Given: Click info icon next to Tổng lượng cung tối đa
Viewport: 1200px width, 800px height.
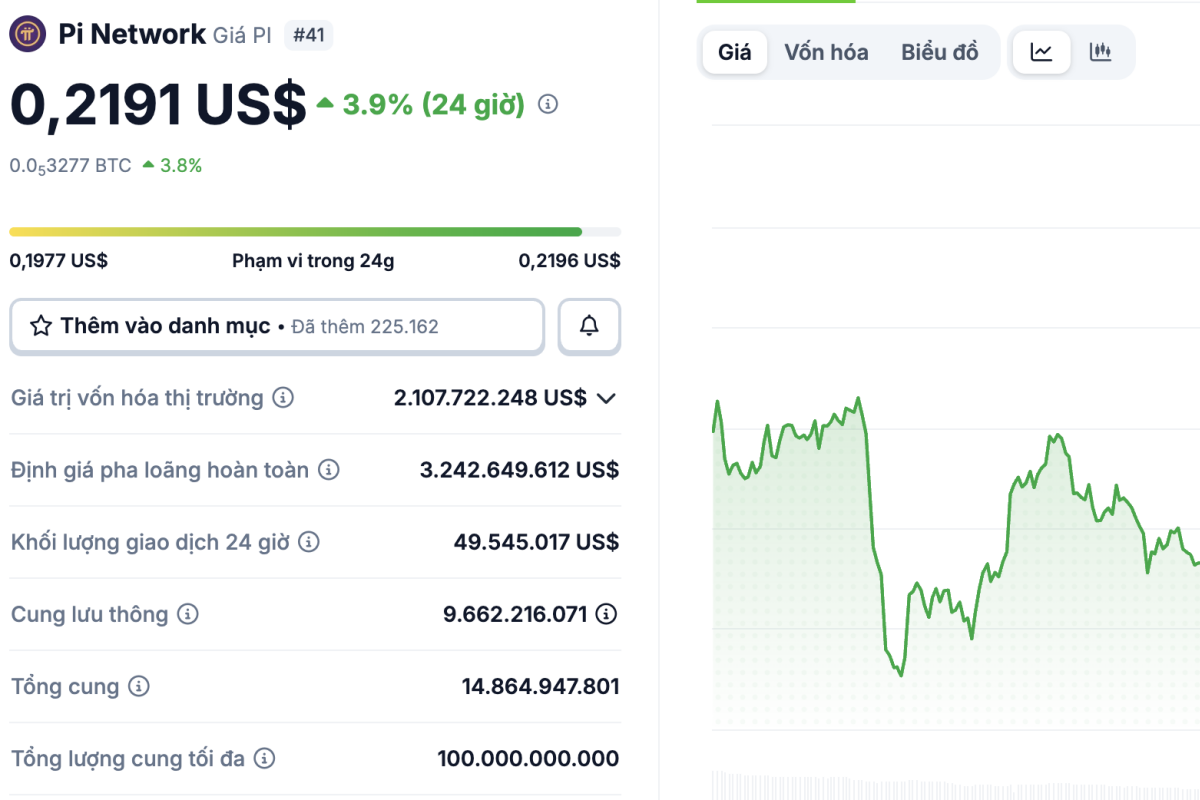Looking at the screenshot, I should (x=264, y=759).
